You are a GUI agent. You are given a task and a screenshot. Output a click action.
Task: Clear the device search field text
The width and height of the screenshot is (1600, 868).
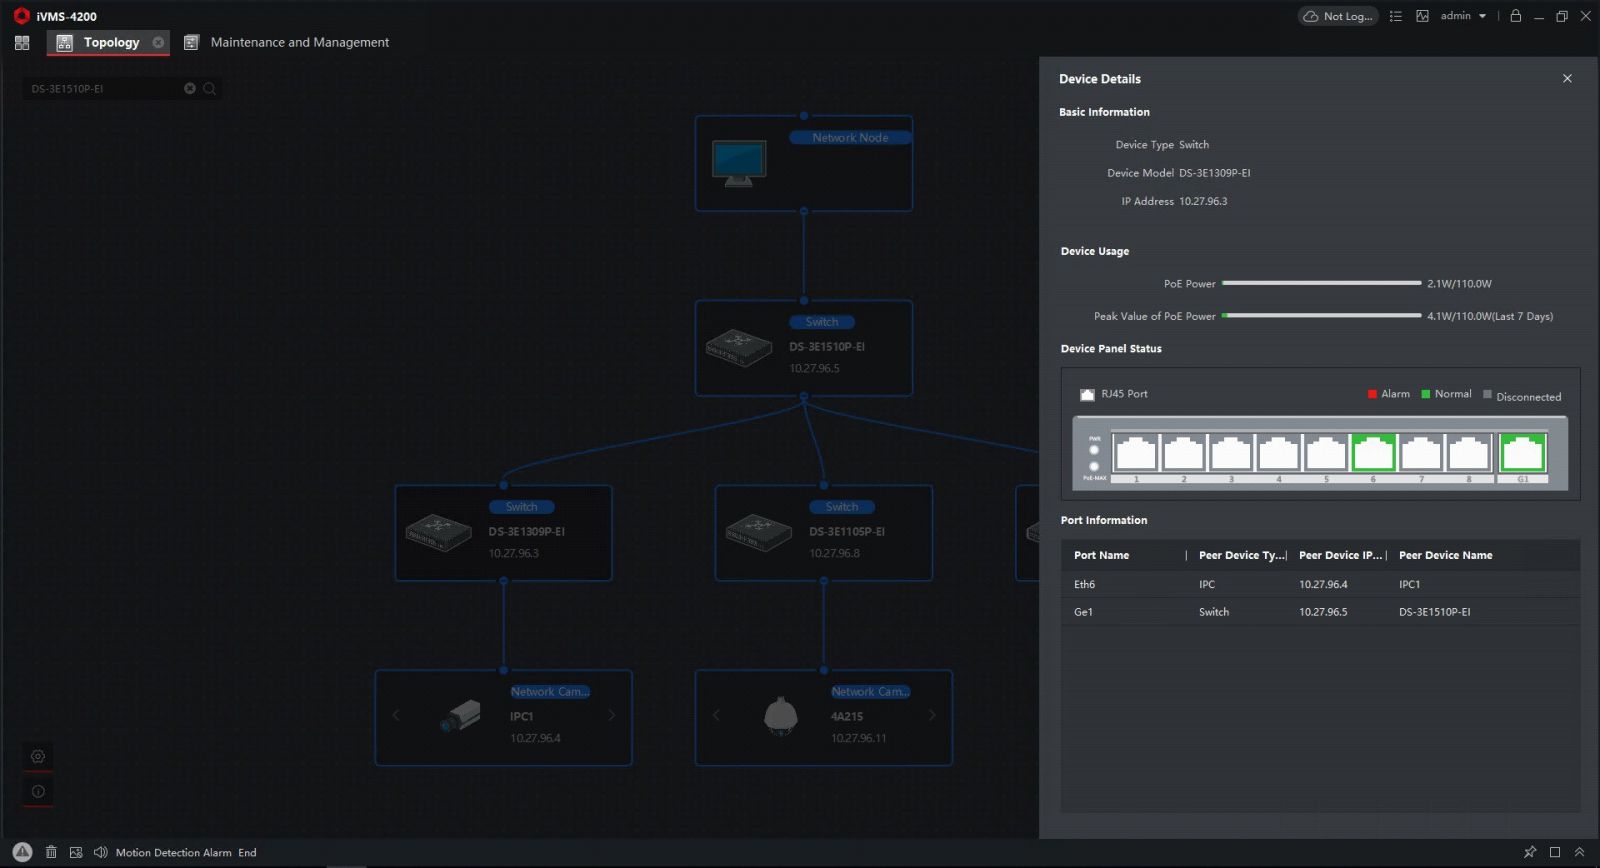coord(190,88)
